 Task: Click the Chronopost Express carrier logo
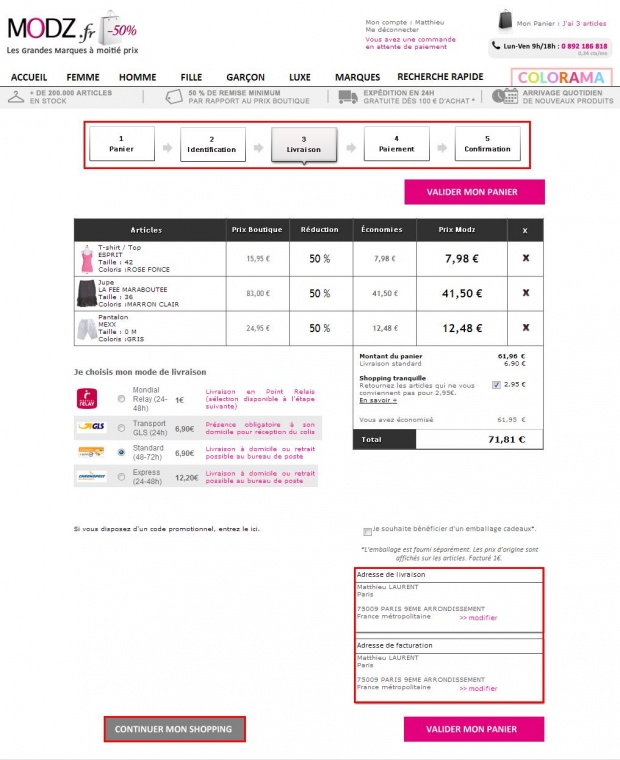coord(91,477)
